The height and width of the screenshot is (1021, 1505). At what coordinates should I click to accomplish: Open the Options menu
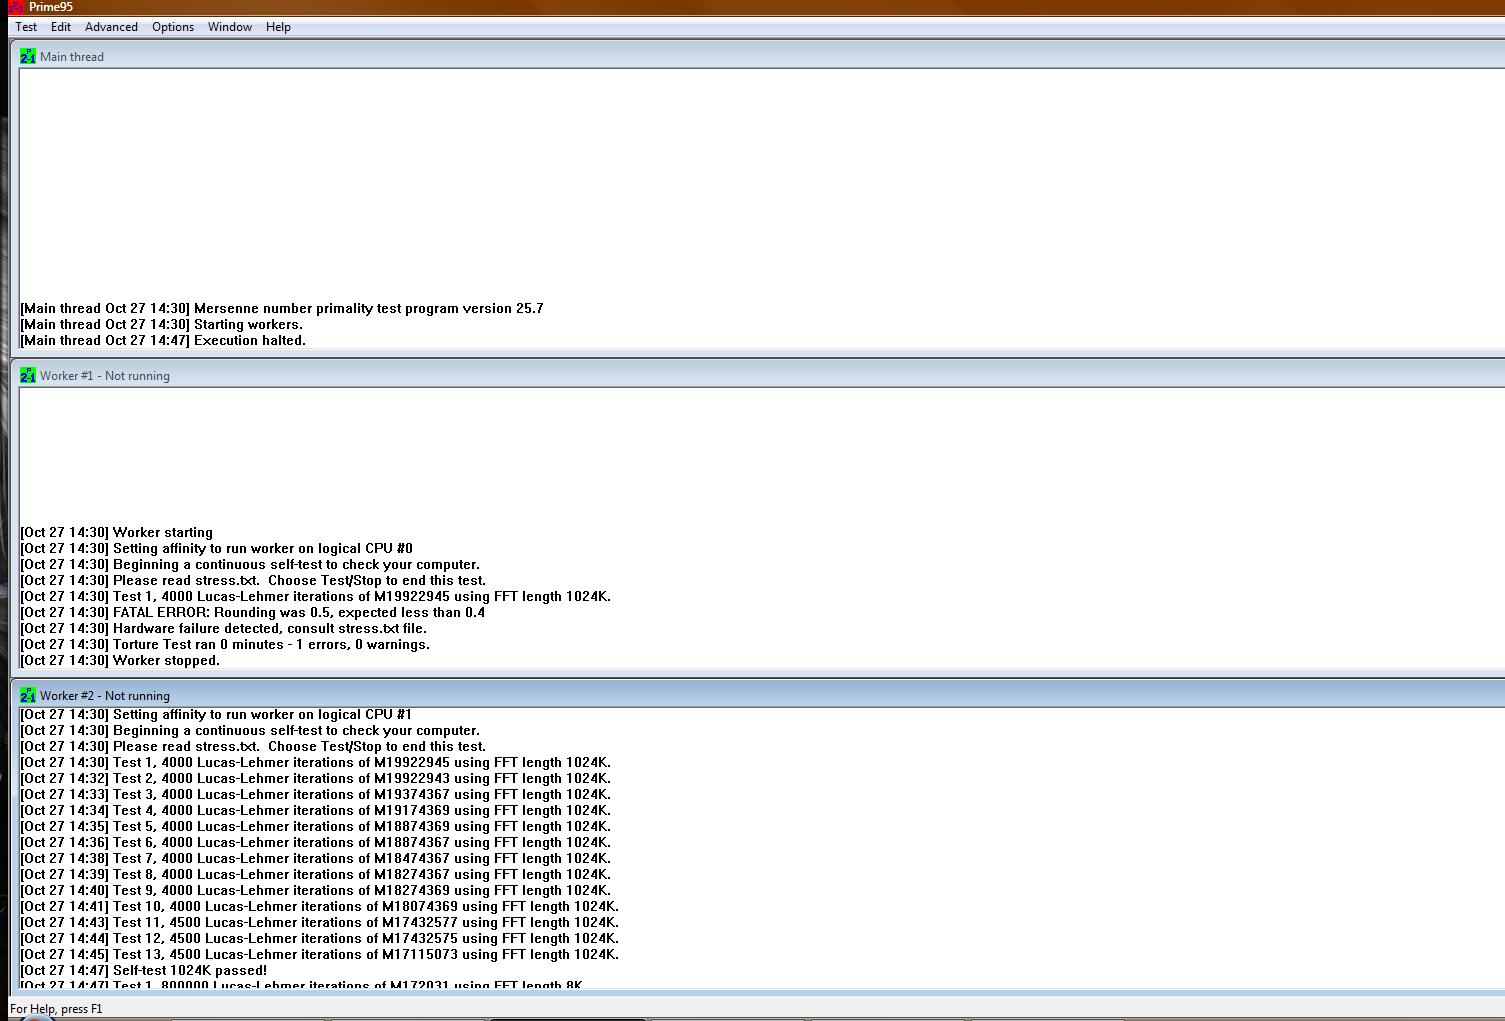[173, 27]
